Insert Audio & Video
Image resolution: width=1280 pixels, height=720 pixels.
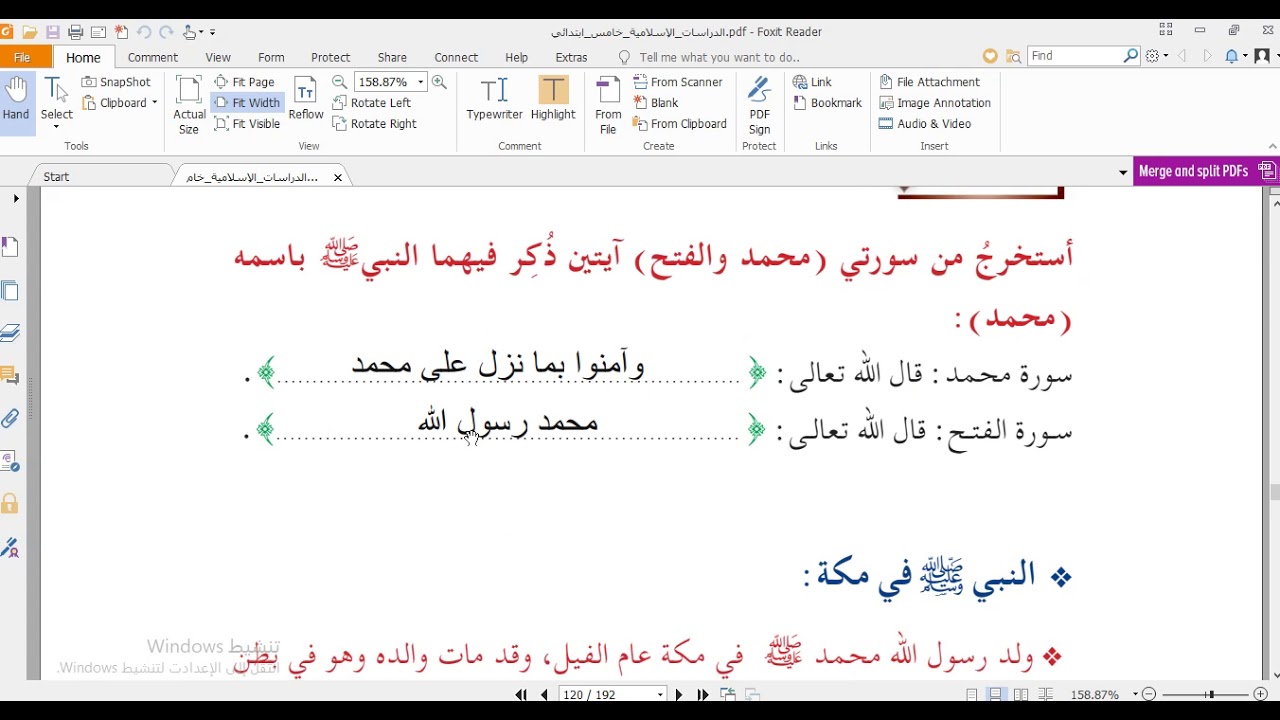[x=925, y=124]
